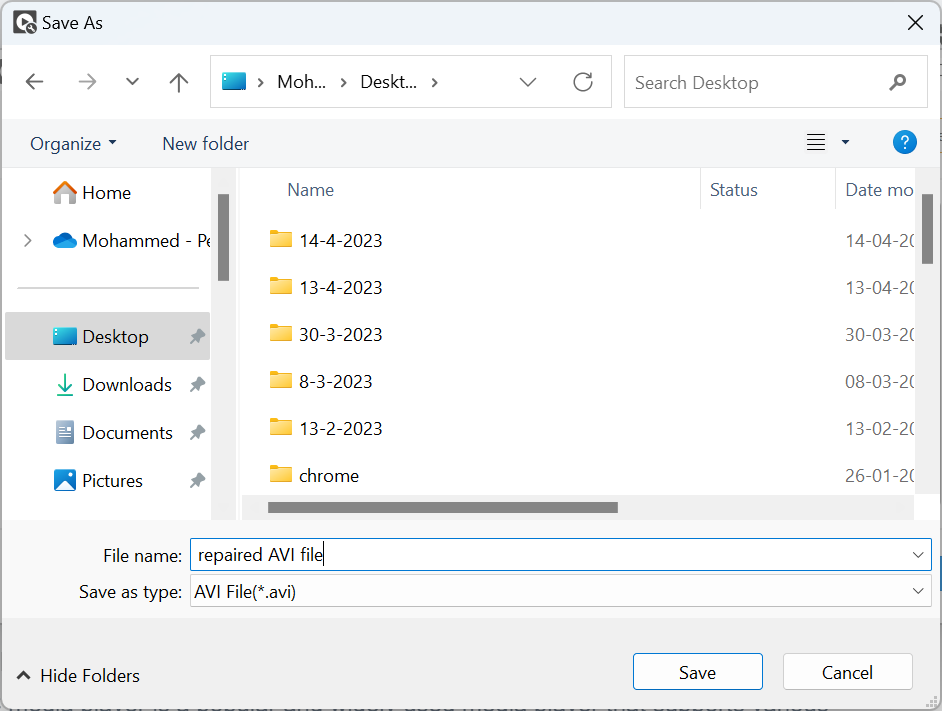Viewport: 942px width, 711px height.
Task: Click the Home icon in sidebar
Action: click(x=65, y=192)
